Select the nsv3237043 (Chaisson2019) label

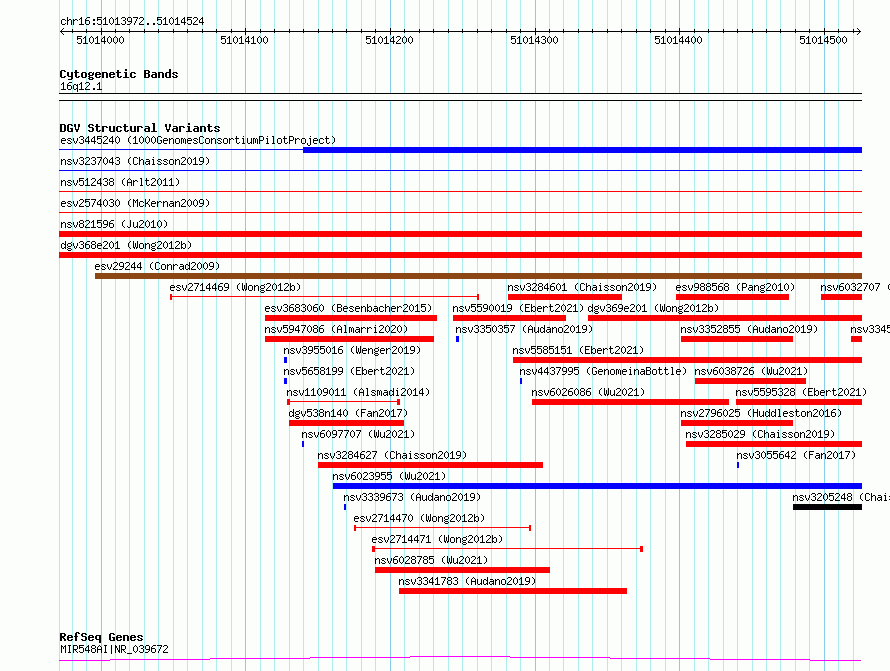pos(135,161)
